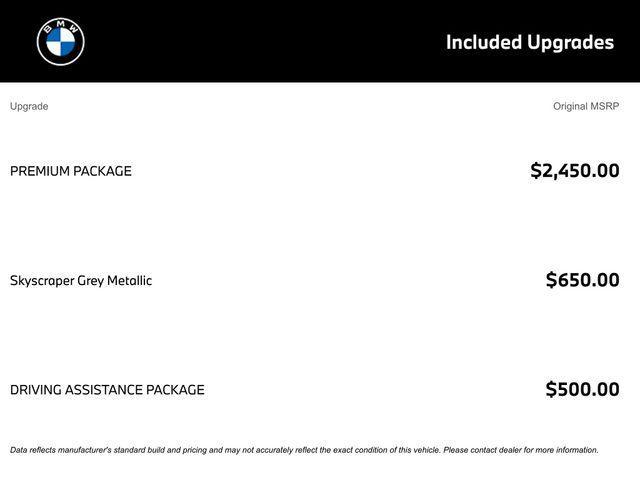This screenshot has height=480, width=640.
Task: Click the $2,450.00 price
Action: [x=574, y=171]
